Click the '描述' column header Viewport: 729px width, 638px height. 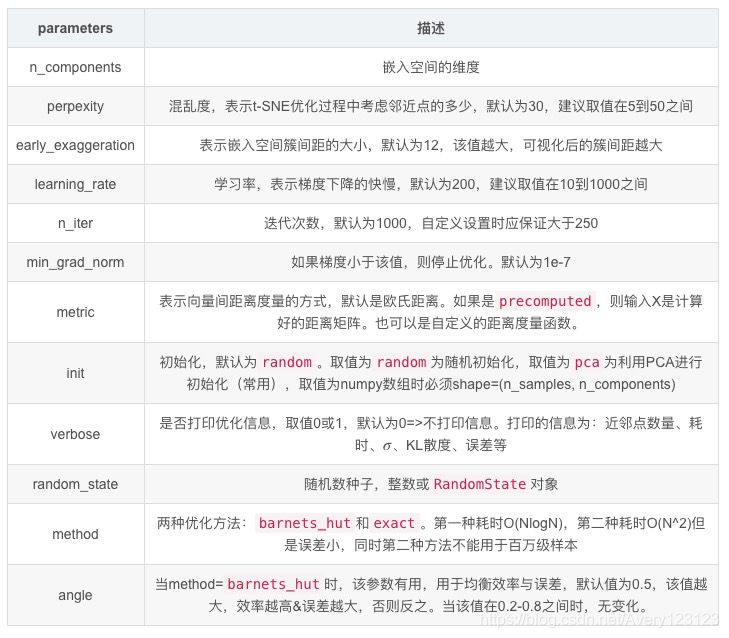(431, 28)
